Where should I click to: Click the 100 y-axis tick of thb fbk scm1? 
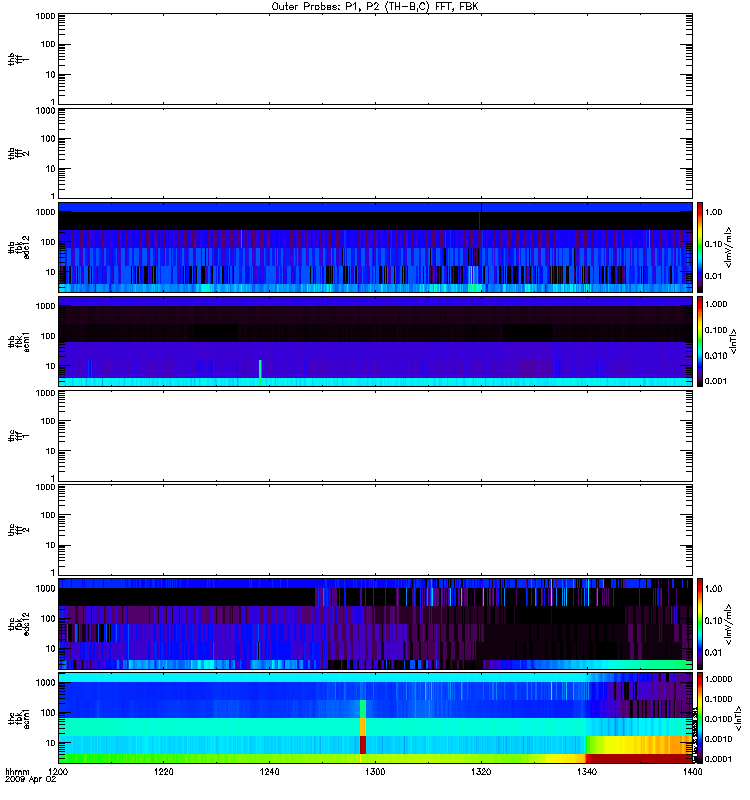[x=48, y=336]
